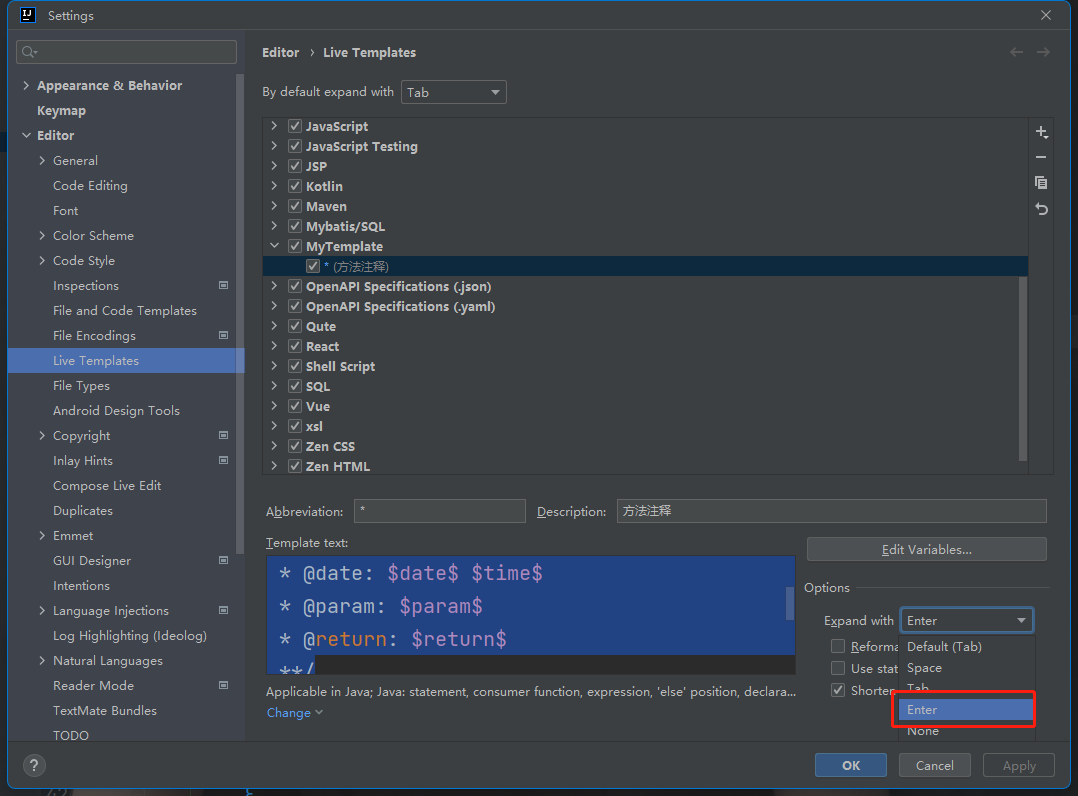Viewport: 1078px width, 796px height.
Task: Expand the Appearance & Behavior section
Action: pyautogui.click(x=26, y=85)
